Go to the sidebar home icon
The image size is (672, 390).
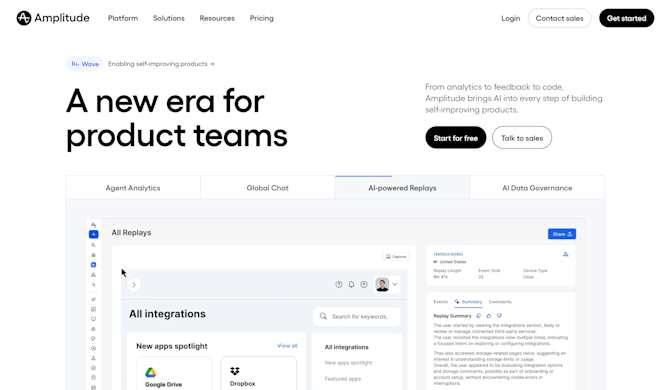click(x=93, y=255)
